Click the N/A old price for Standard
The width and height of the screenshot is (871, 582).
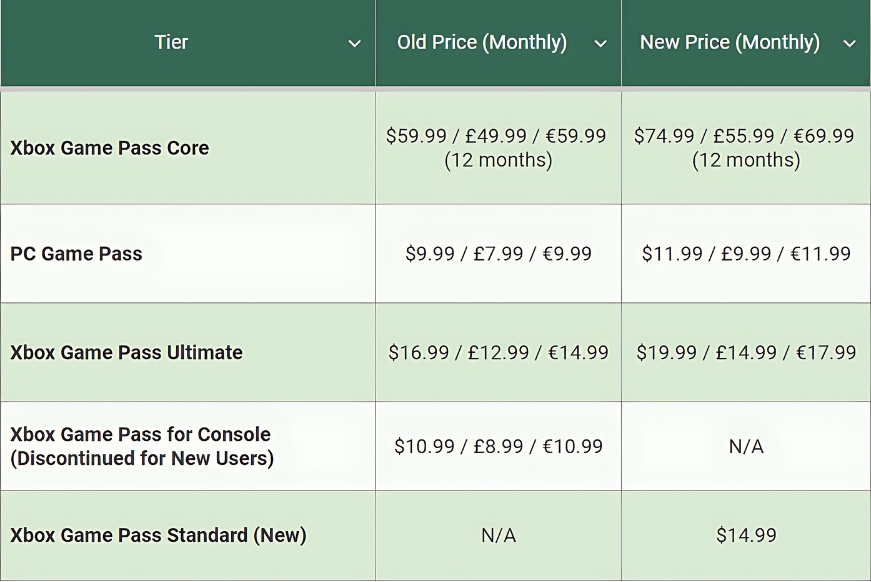coord(498,535)
